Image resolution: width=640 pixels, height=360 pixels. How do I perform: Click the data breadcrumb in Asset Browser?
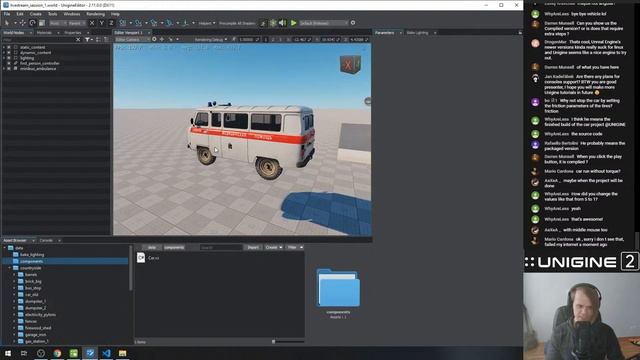pos(151,247)
